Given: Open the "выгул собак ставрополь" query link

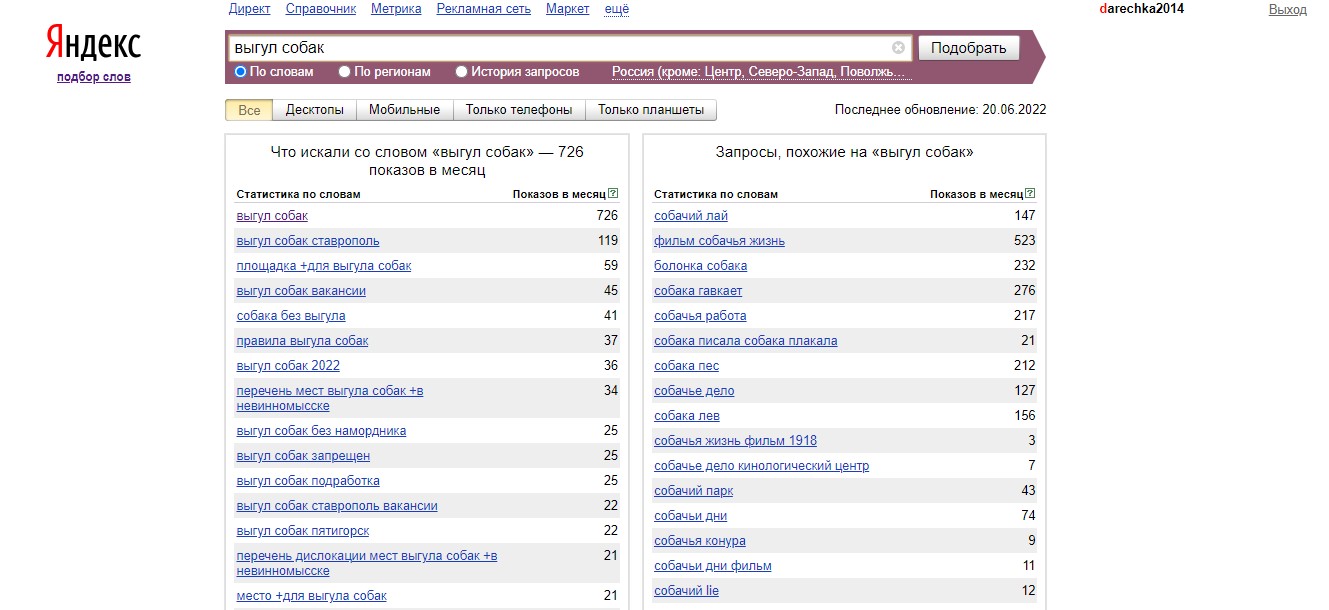Looking at the screenshot, I should click(x=308, y=241).
